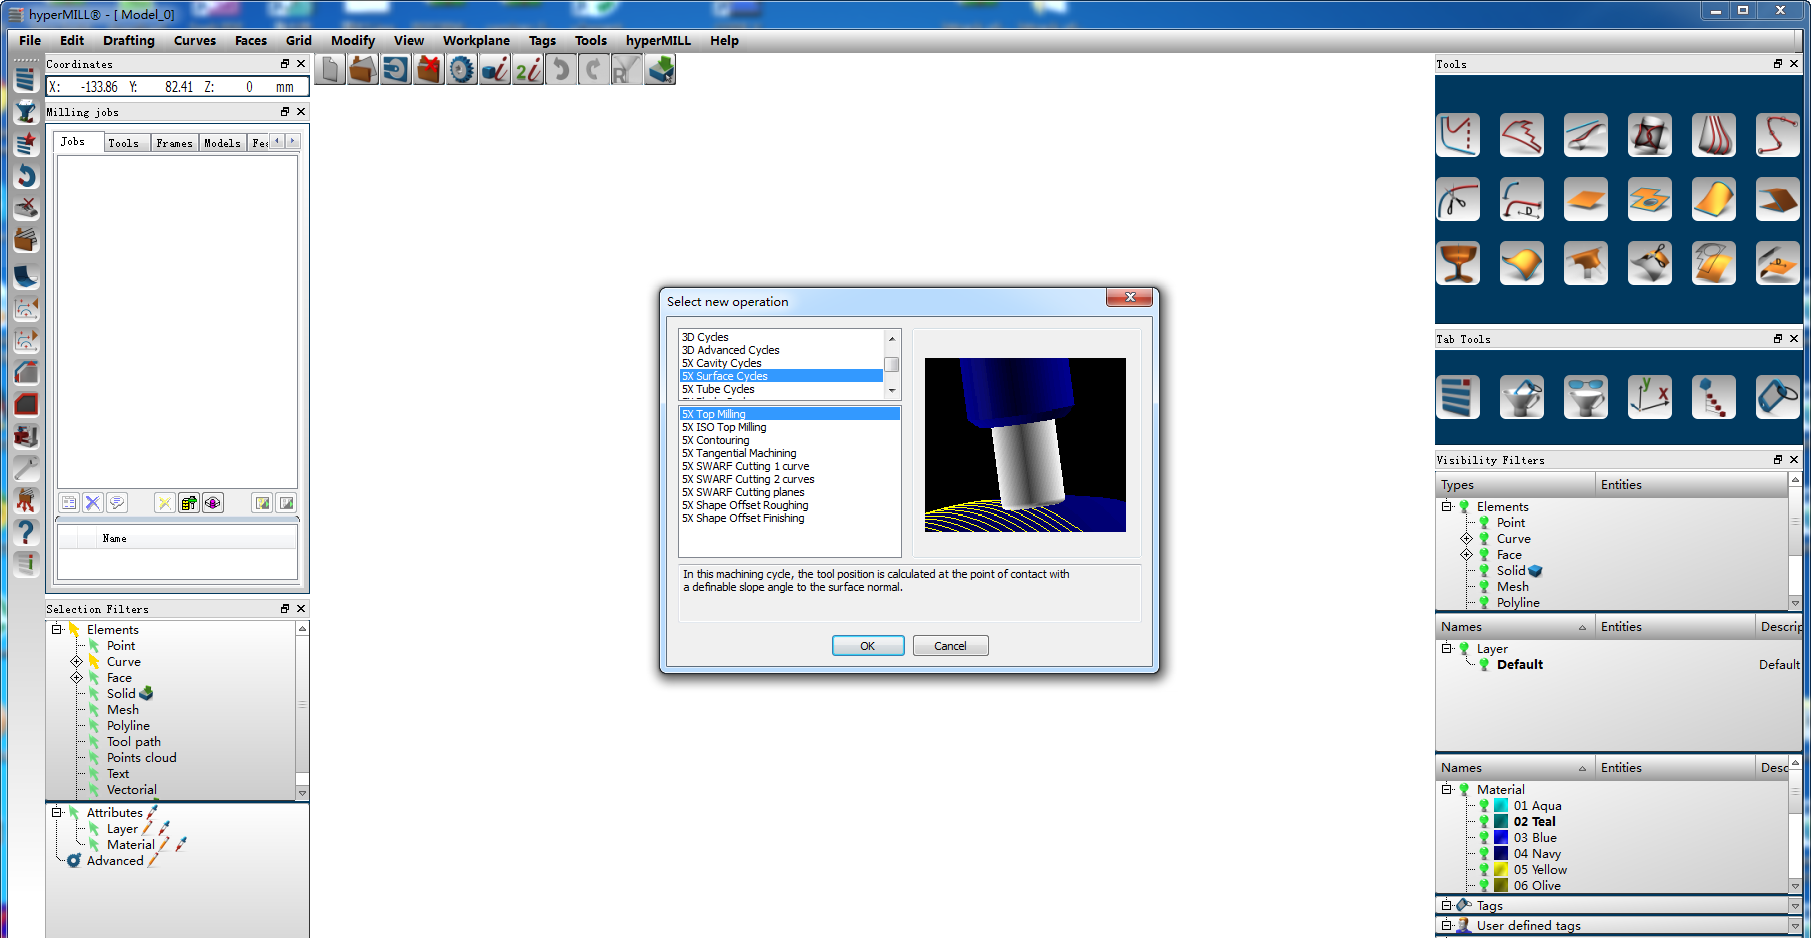Viewport: 1811px width, 938px height.
Task: Click the wrench icon in left sidebar
Action: 26,467
